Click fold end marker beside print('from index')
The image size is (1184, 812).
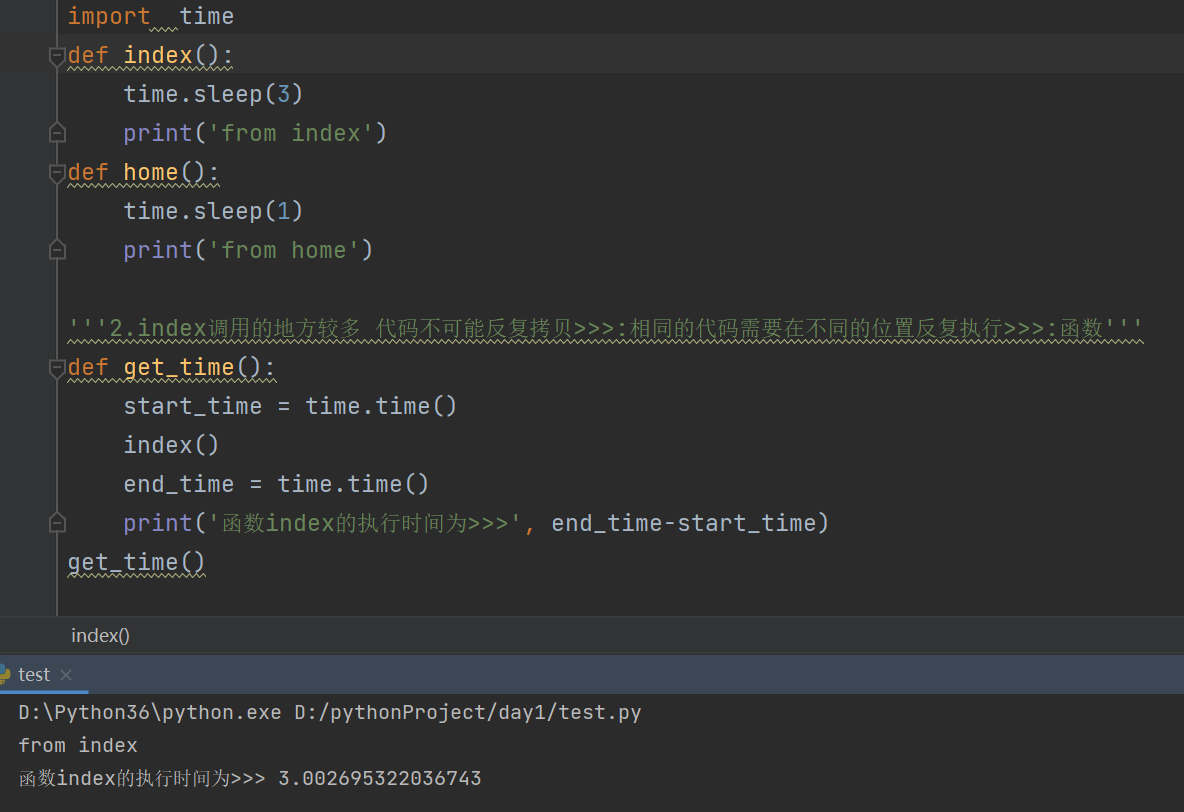pyautogui.click(x=57, y=134)
